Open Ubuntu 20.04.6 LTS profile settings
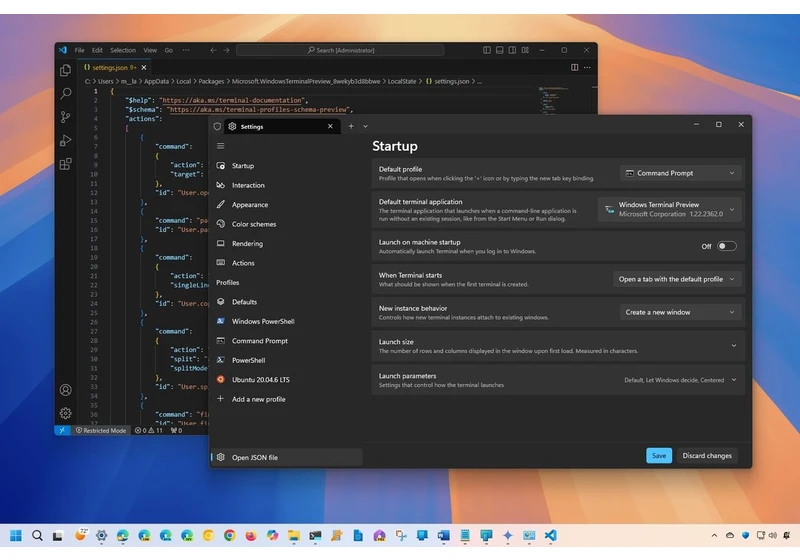Image resolution: width=800 pixels, height=560 pixels. click(x=287, y=379)
